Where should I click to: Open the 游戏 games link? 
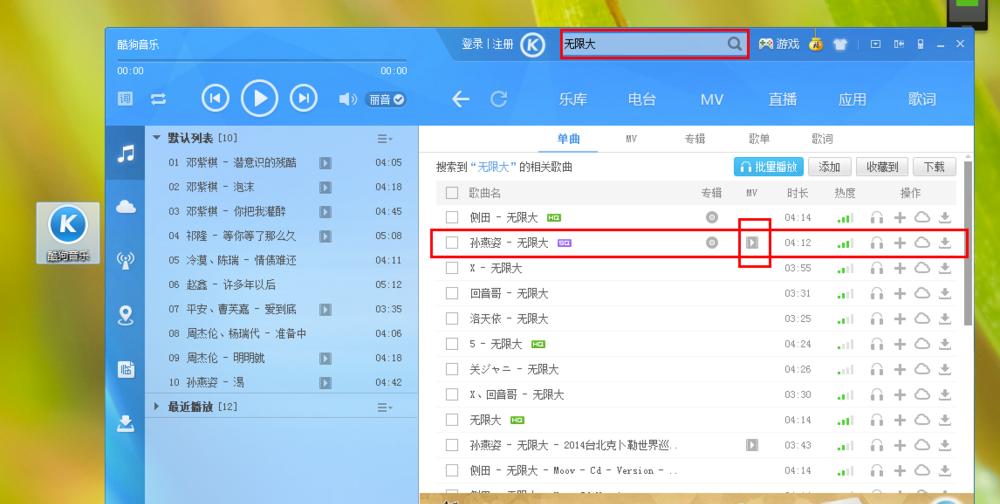[x=779, y=44]
